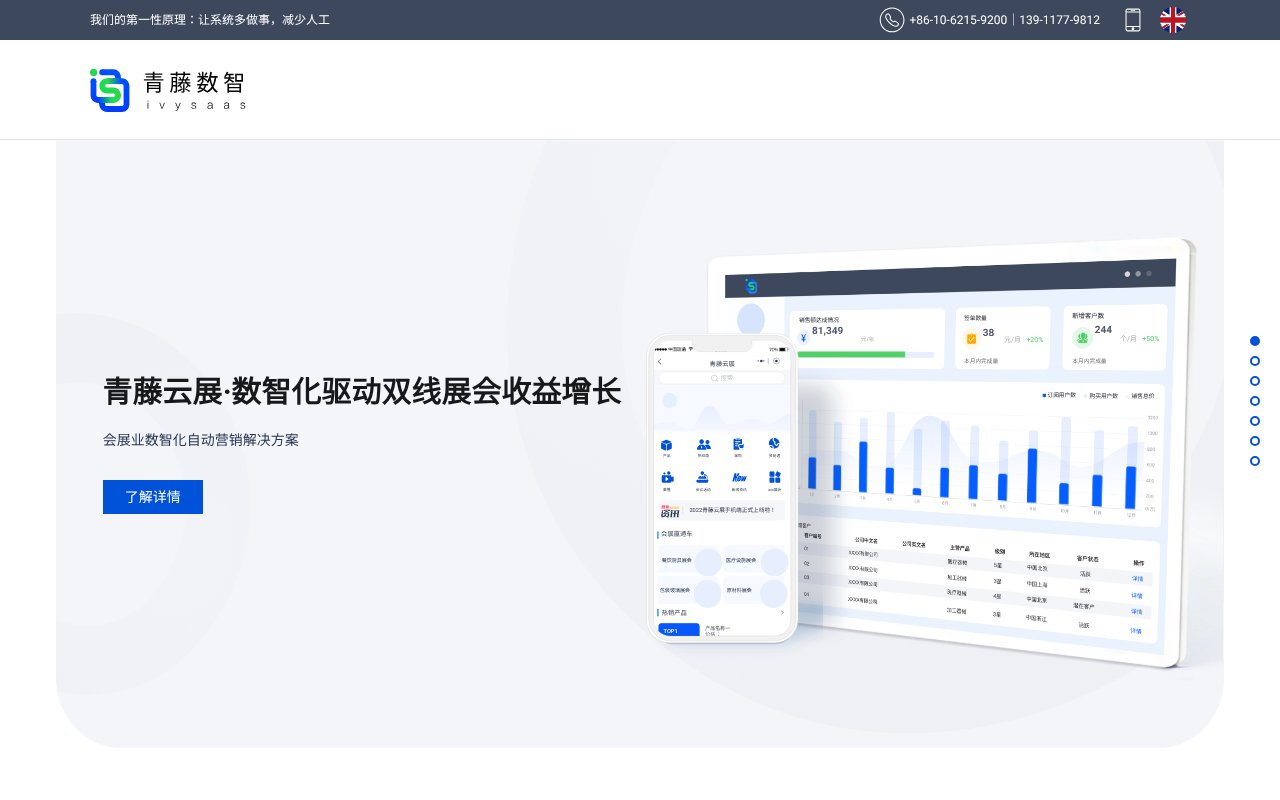
Task: Tap the New news icon in the phone app
Action: [x=740, y=477]
